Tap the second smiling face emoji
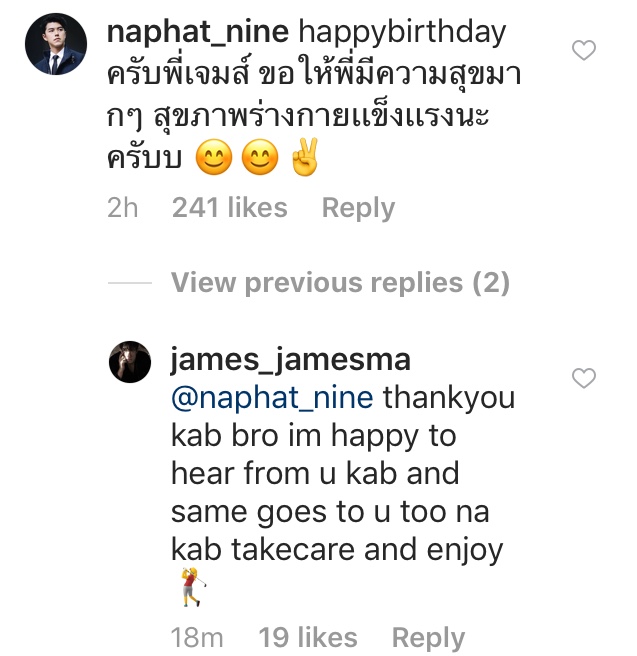 click(x=259, y=160)
